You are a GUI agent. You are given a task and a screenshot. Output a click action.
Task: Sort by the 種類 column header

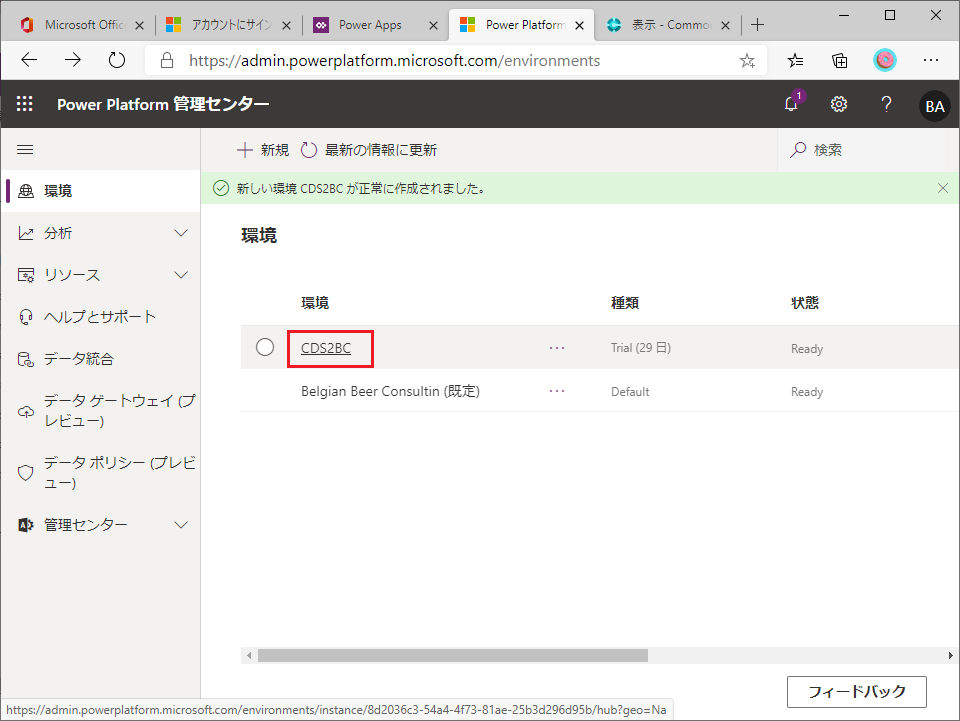[624, 302]
